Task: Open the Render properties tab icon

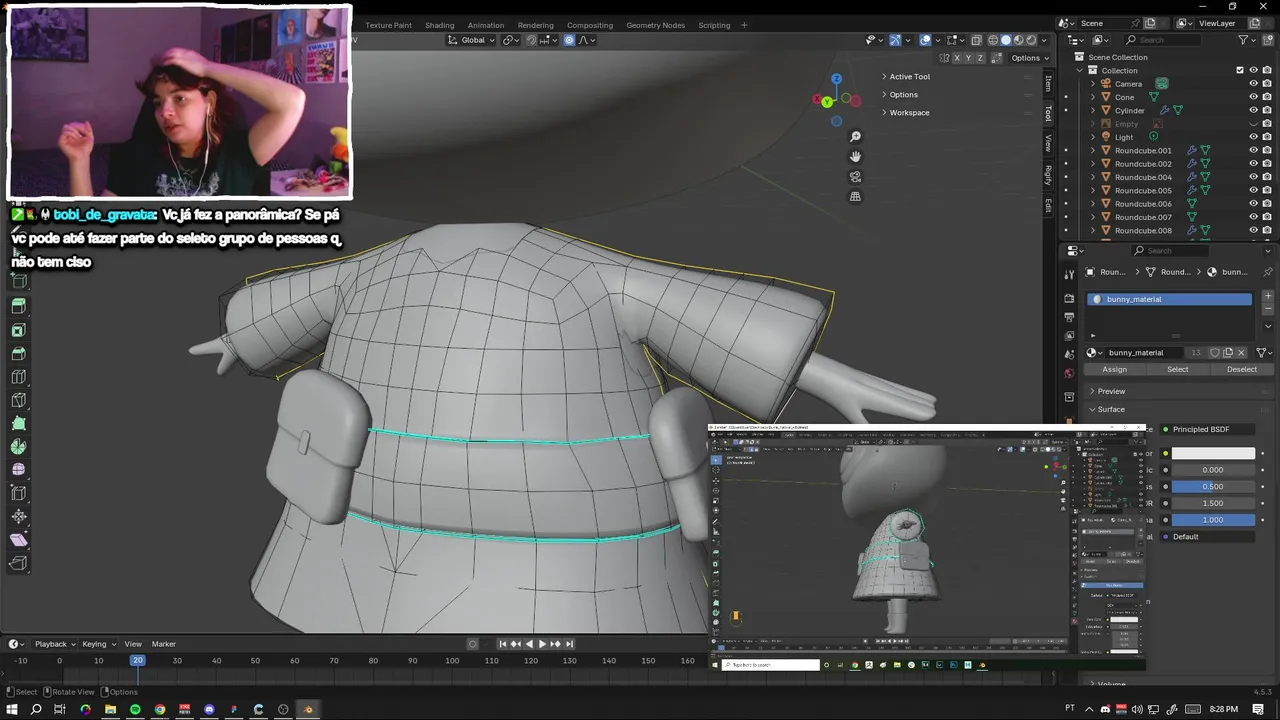Action: coord(1069,298)
